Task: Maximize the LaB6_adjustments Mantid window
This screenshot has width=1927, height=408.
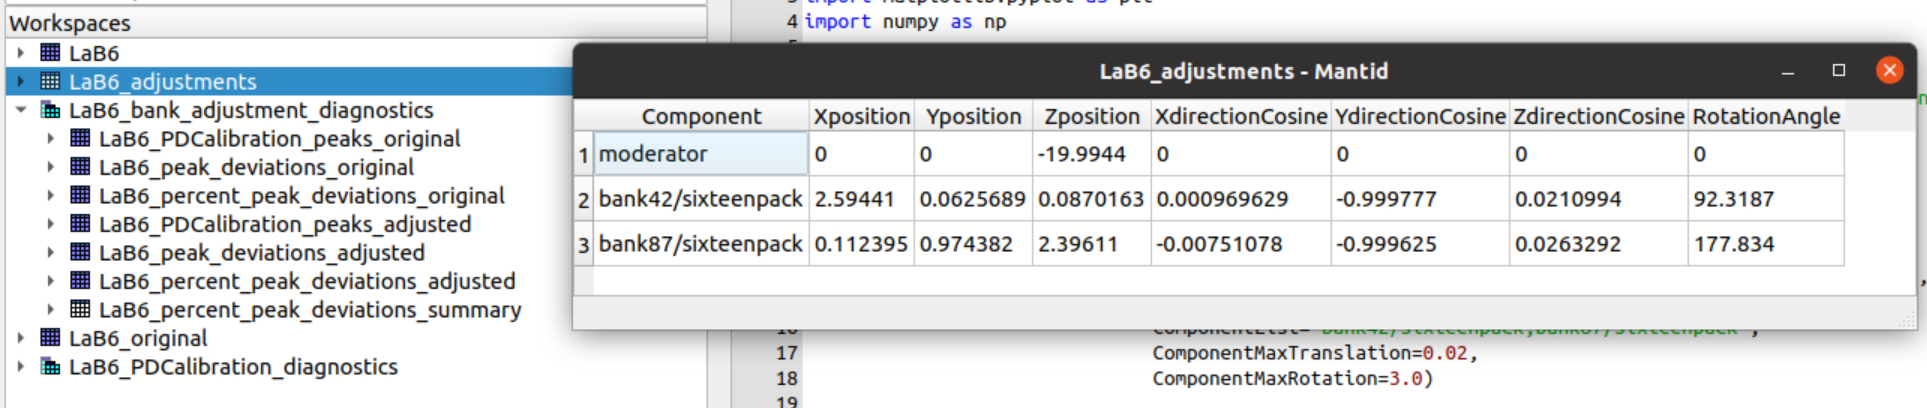Action: pyautogui.click(x=1838, y=70)
